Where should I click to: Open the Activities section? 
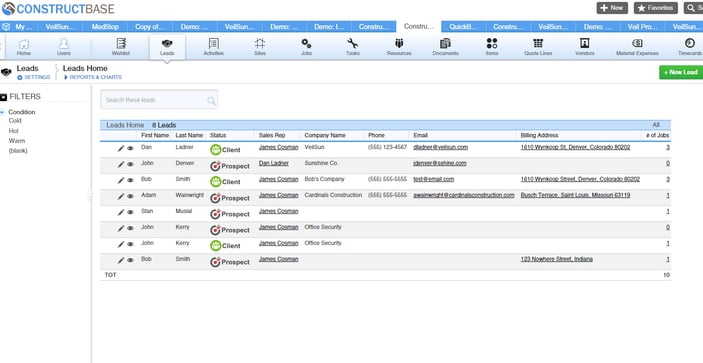pos(213,47)
